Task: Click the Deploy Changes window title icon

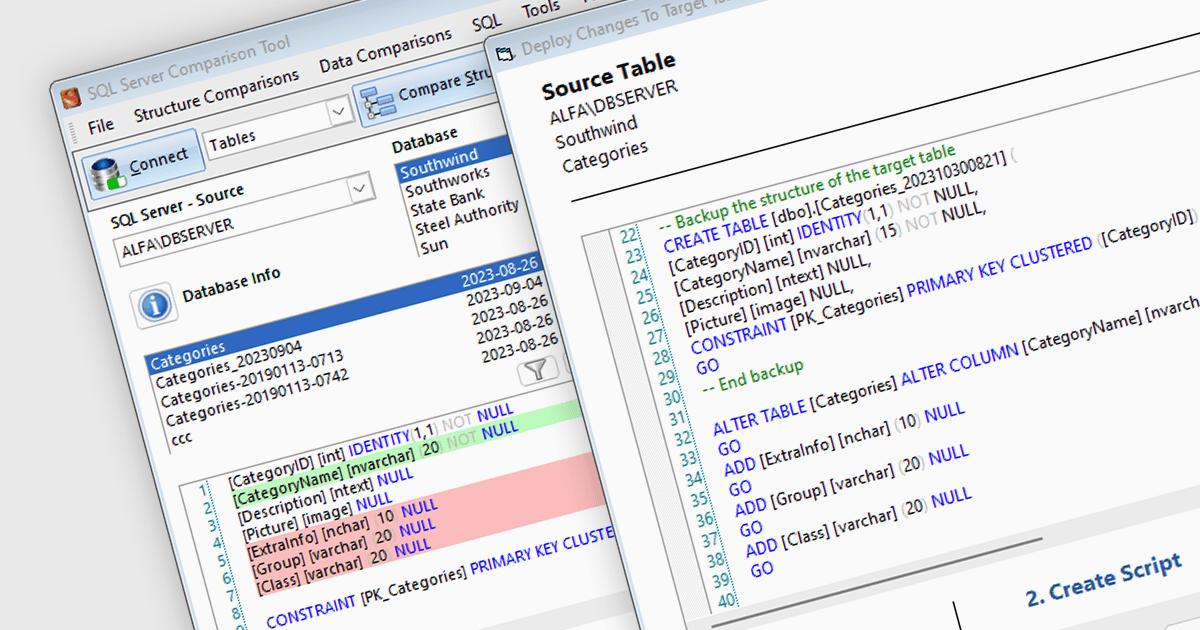Action: pos(504,53)
